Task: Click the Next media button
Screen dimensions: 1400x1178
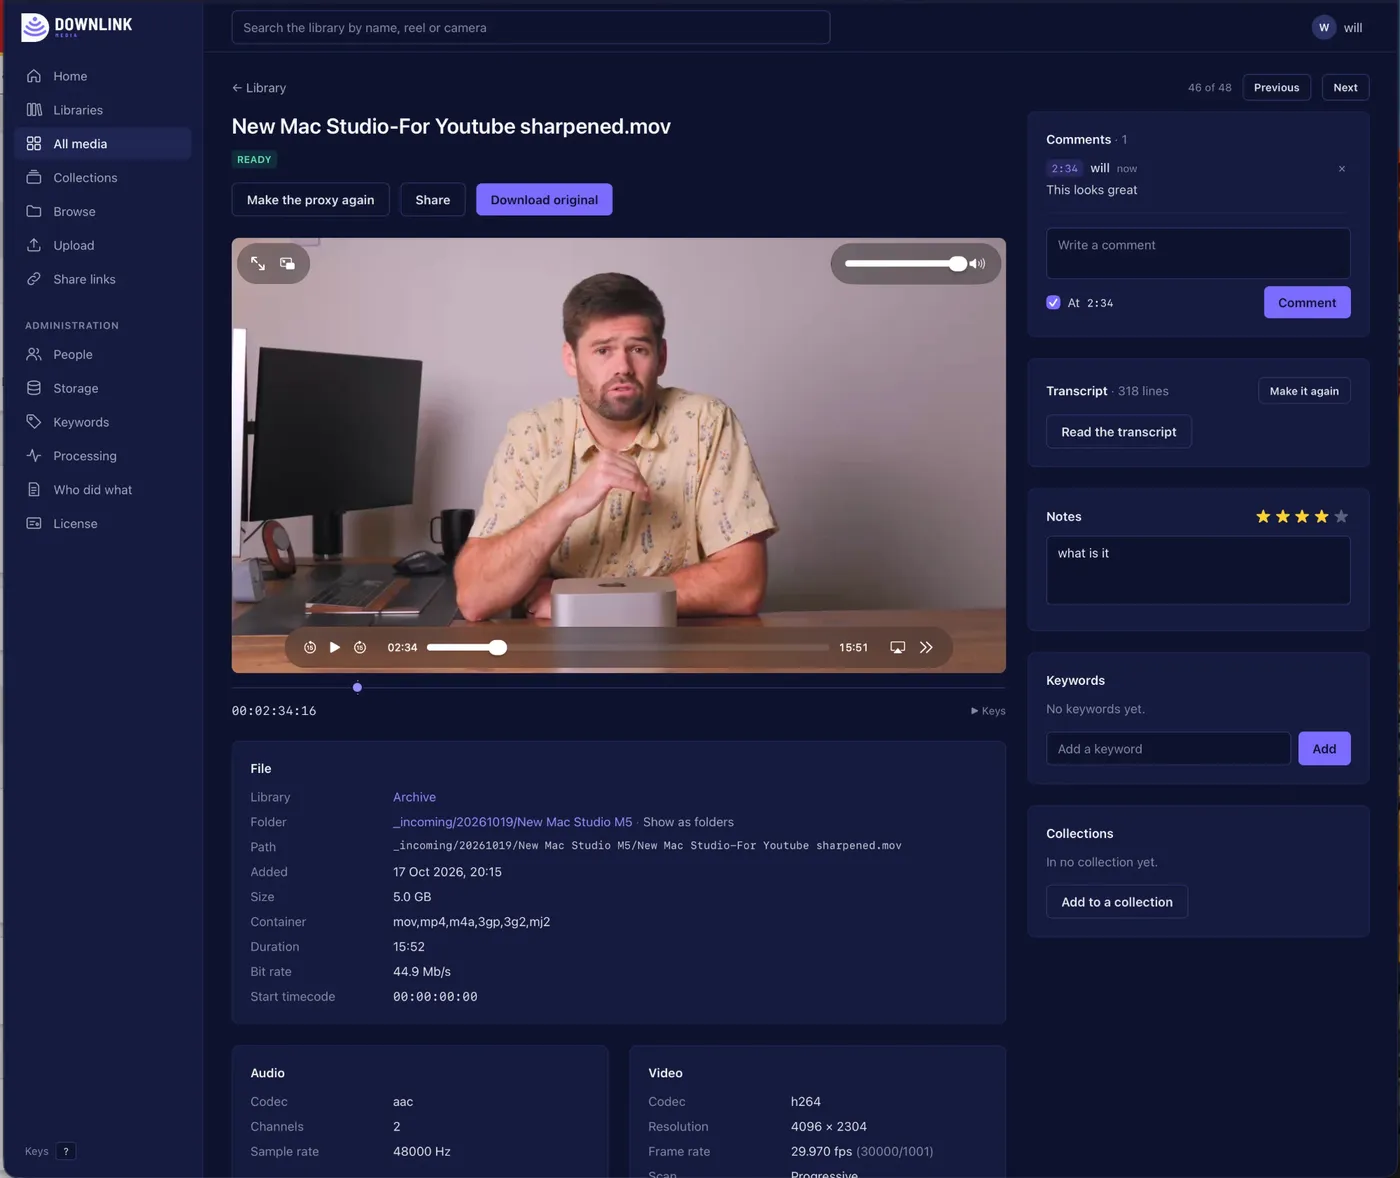Action: coord(1345,87)
